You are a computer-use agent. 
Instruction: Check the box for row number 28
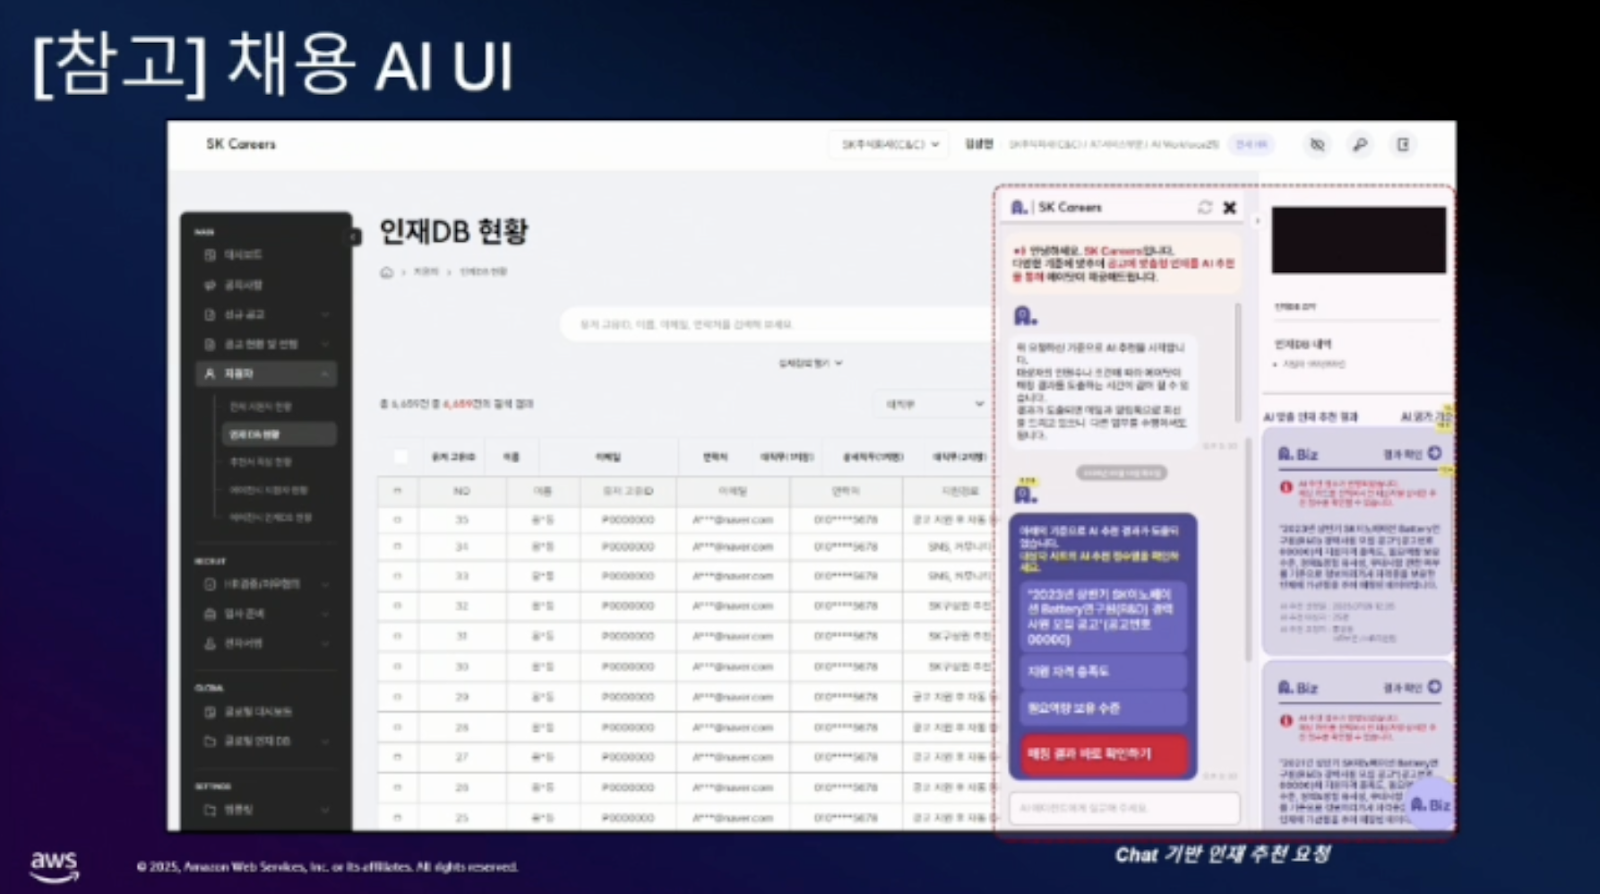pos(397,727)
